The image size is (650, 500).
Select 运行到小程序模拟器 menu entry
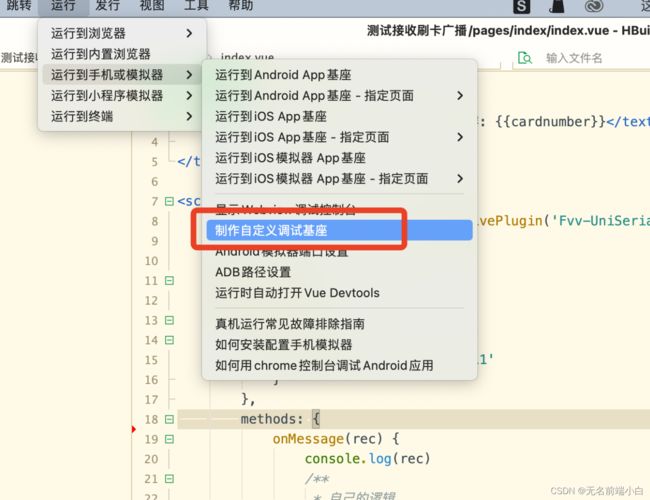122,95
